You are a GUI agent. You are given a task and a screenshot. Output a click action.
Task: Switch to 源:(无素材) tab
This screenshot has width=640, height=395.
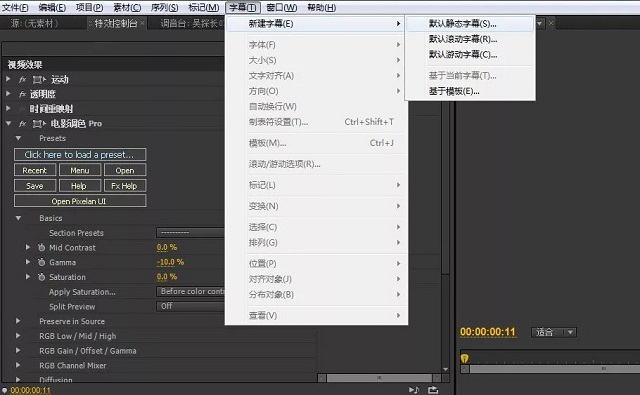(x=35, y=23)
